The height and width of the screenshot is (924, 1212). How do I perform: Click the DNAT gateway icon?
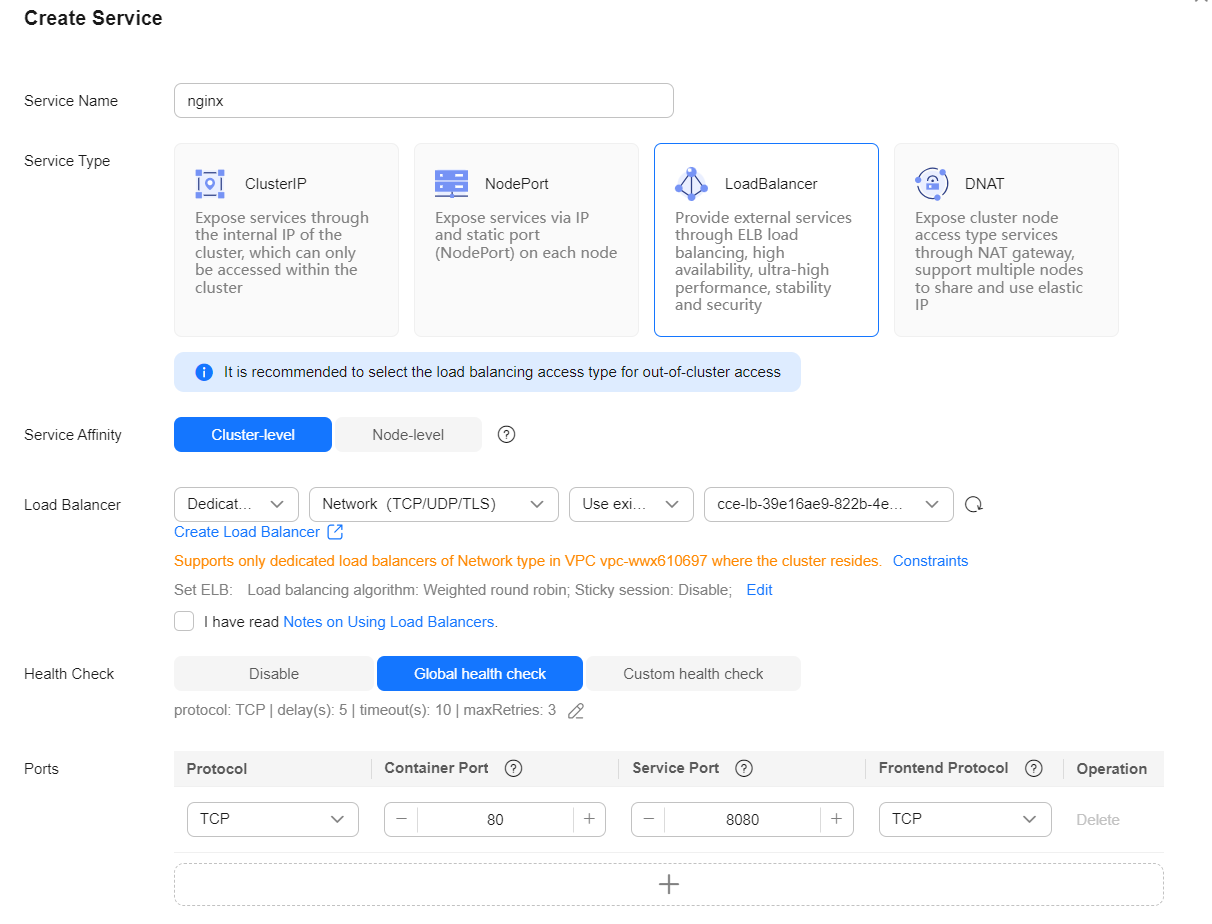pyautogui.click(x=932, y=184)
